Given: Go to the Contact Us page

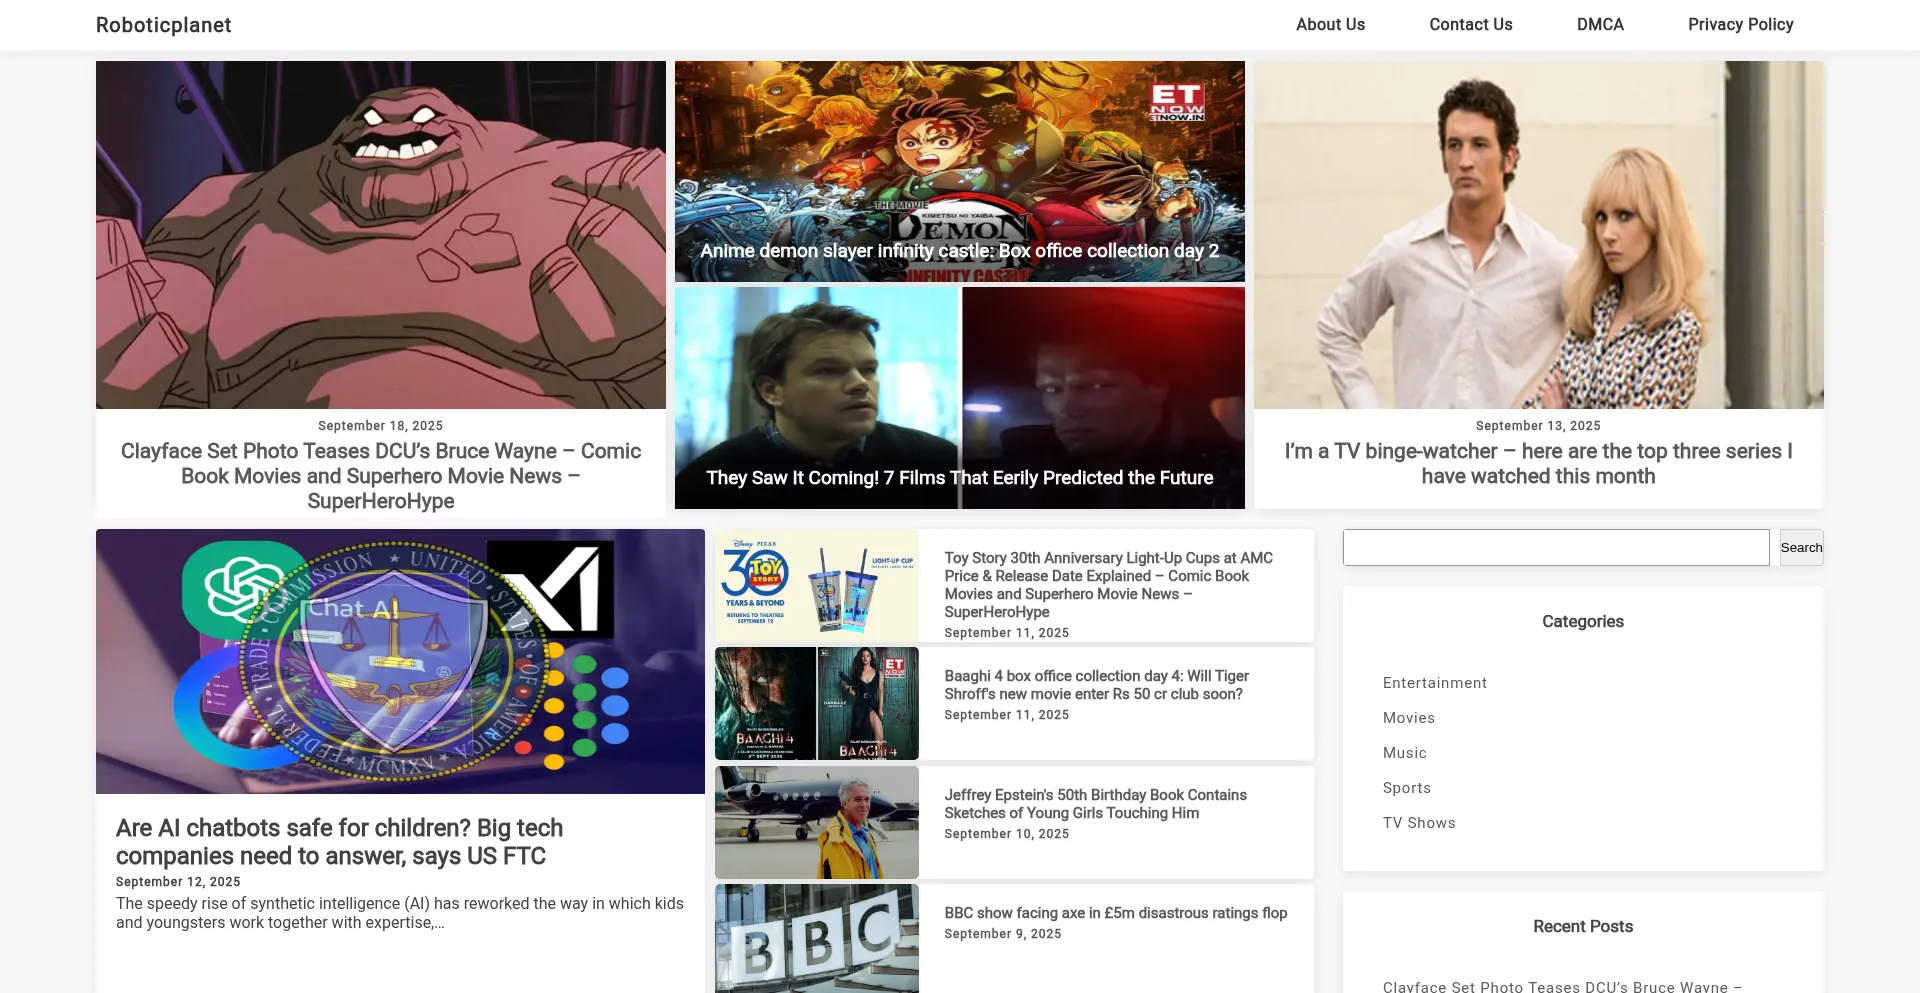Looking at the screenshot, I should (x=1470, y=25).
